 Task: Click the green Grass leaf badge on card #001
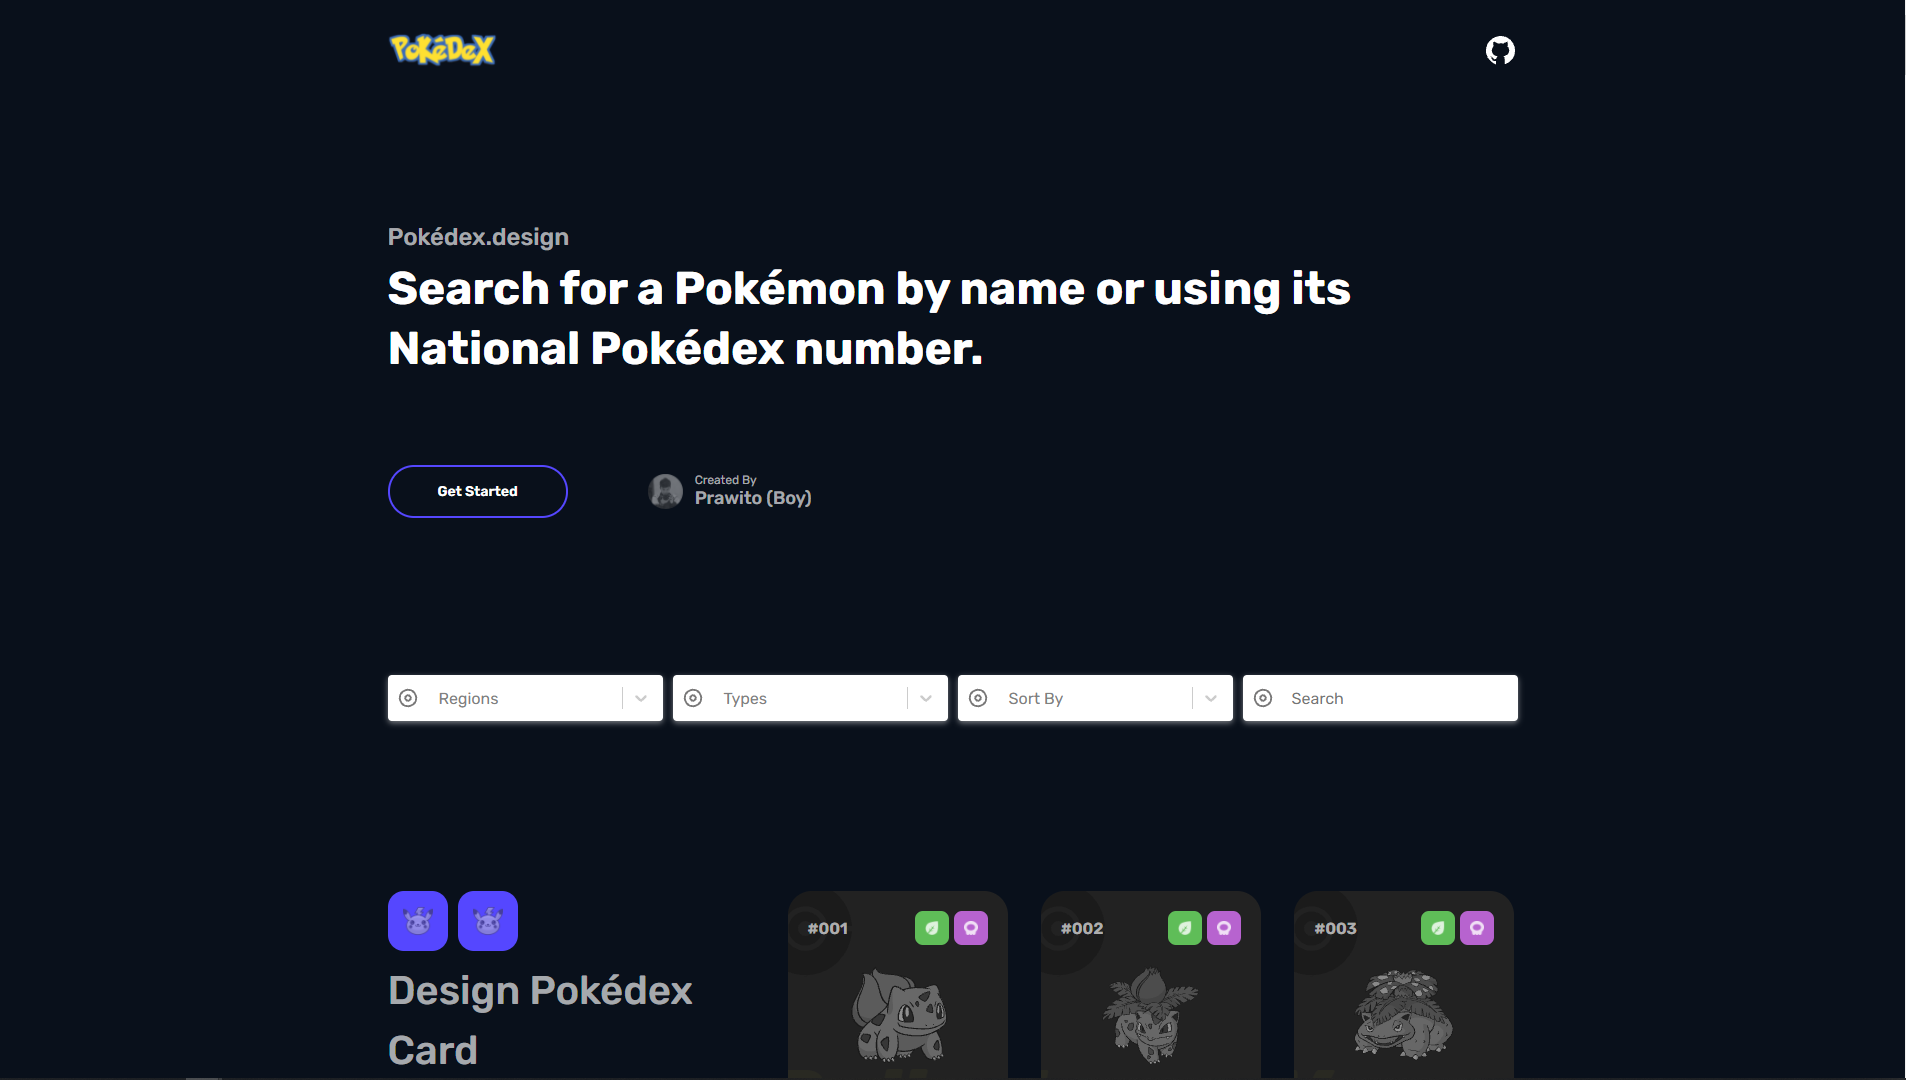tap(932, 927)
